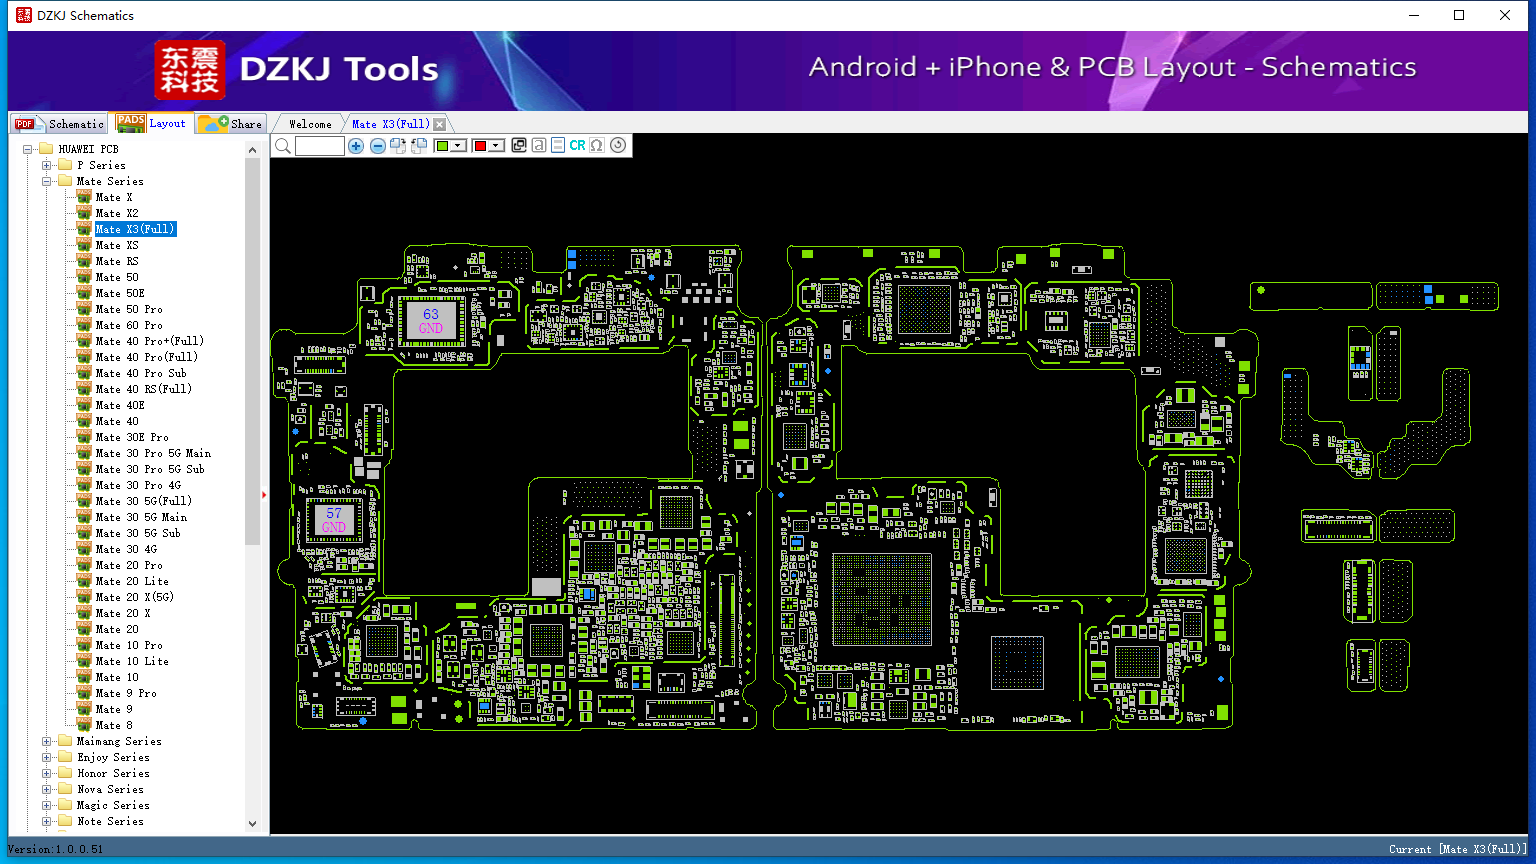Open the Share tab
Viewport: 1536px width, 864px height.
[x=230, y=124]
